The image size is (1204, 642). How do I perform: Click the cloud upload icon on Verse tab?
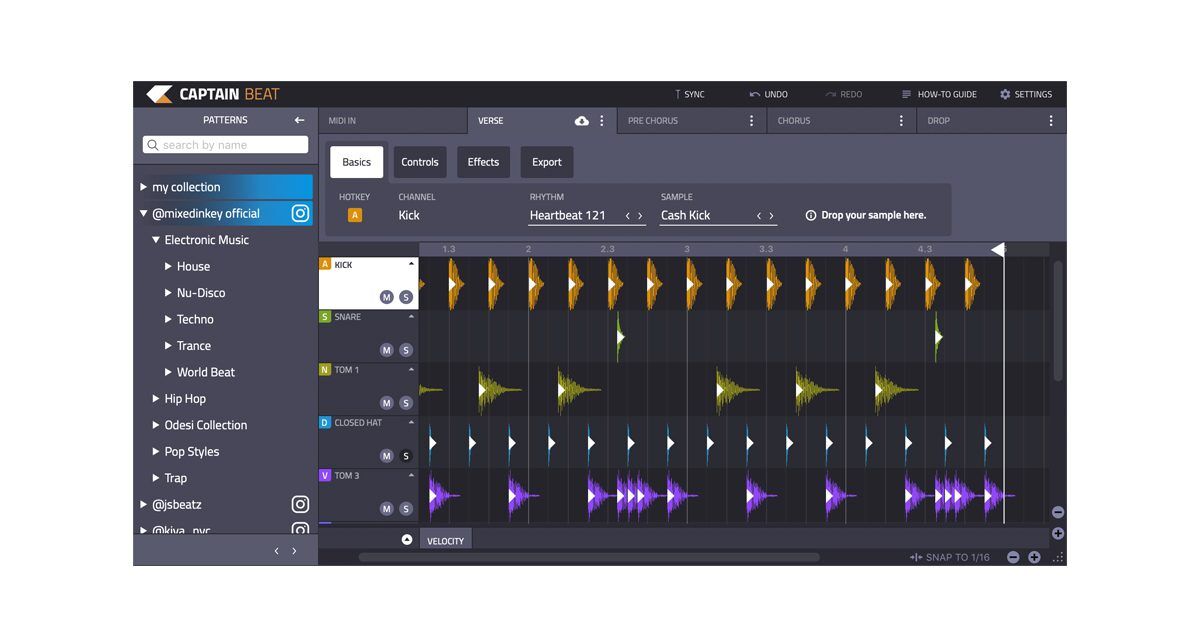coord(582,121)
